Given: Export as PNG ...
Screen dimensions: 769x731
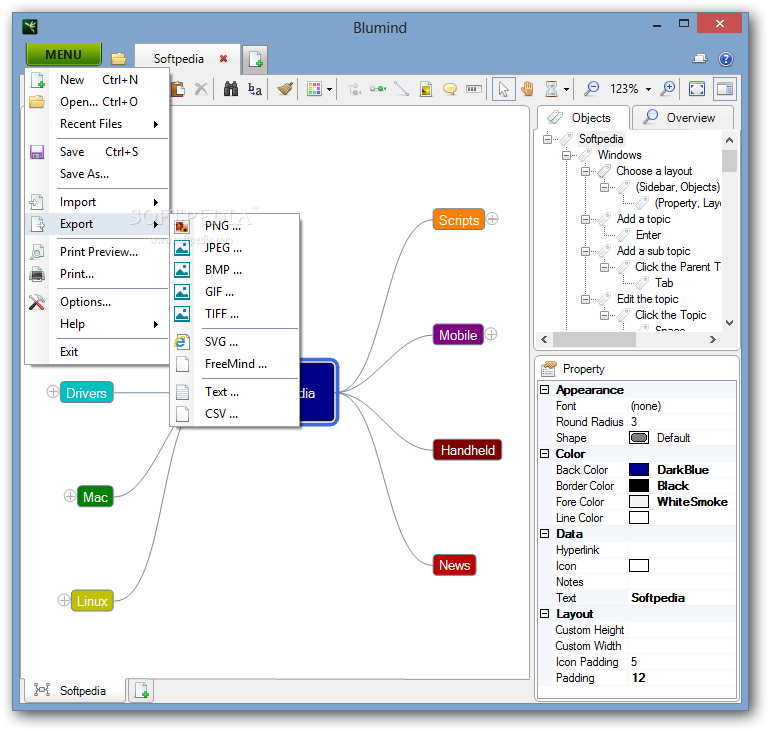Looking at the screenshot, I should [x=235, y=226].
